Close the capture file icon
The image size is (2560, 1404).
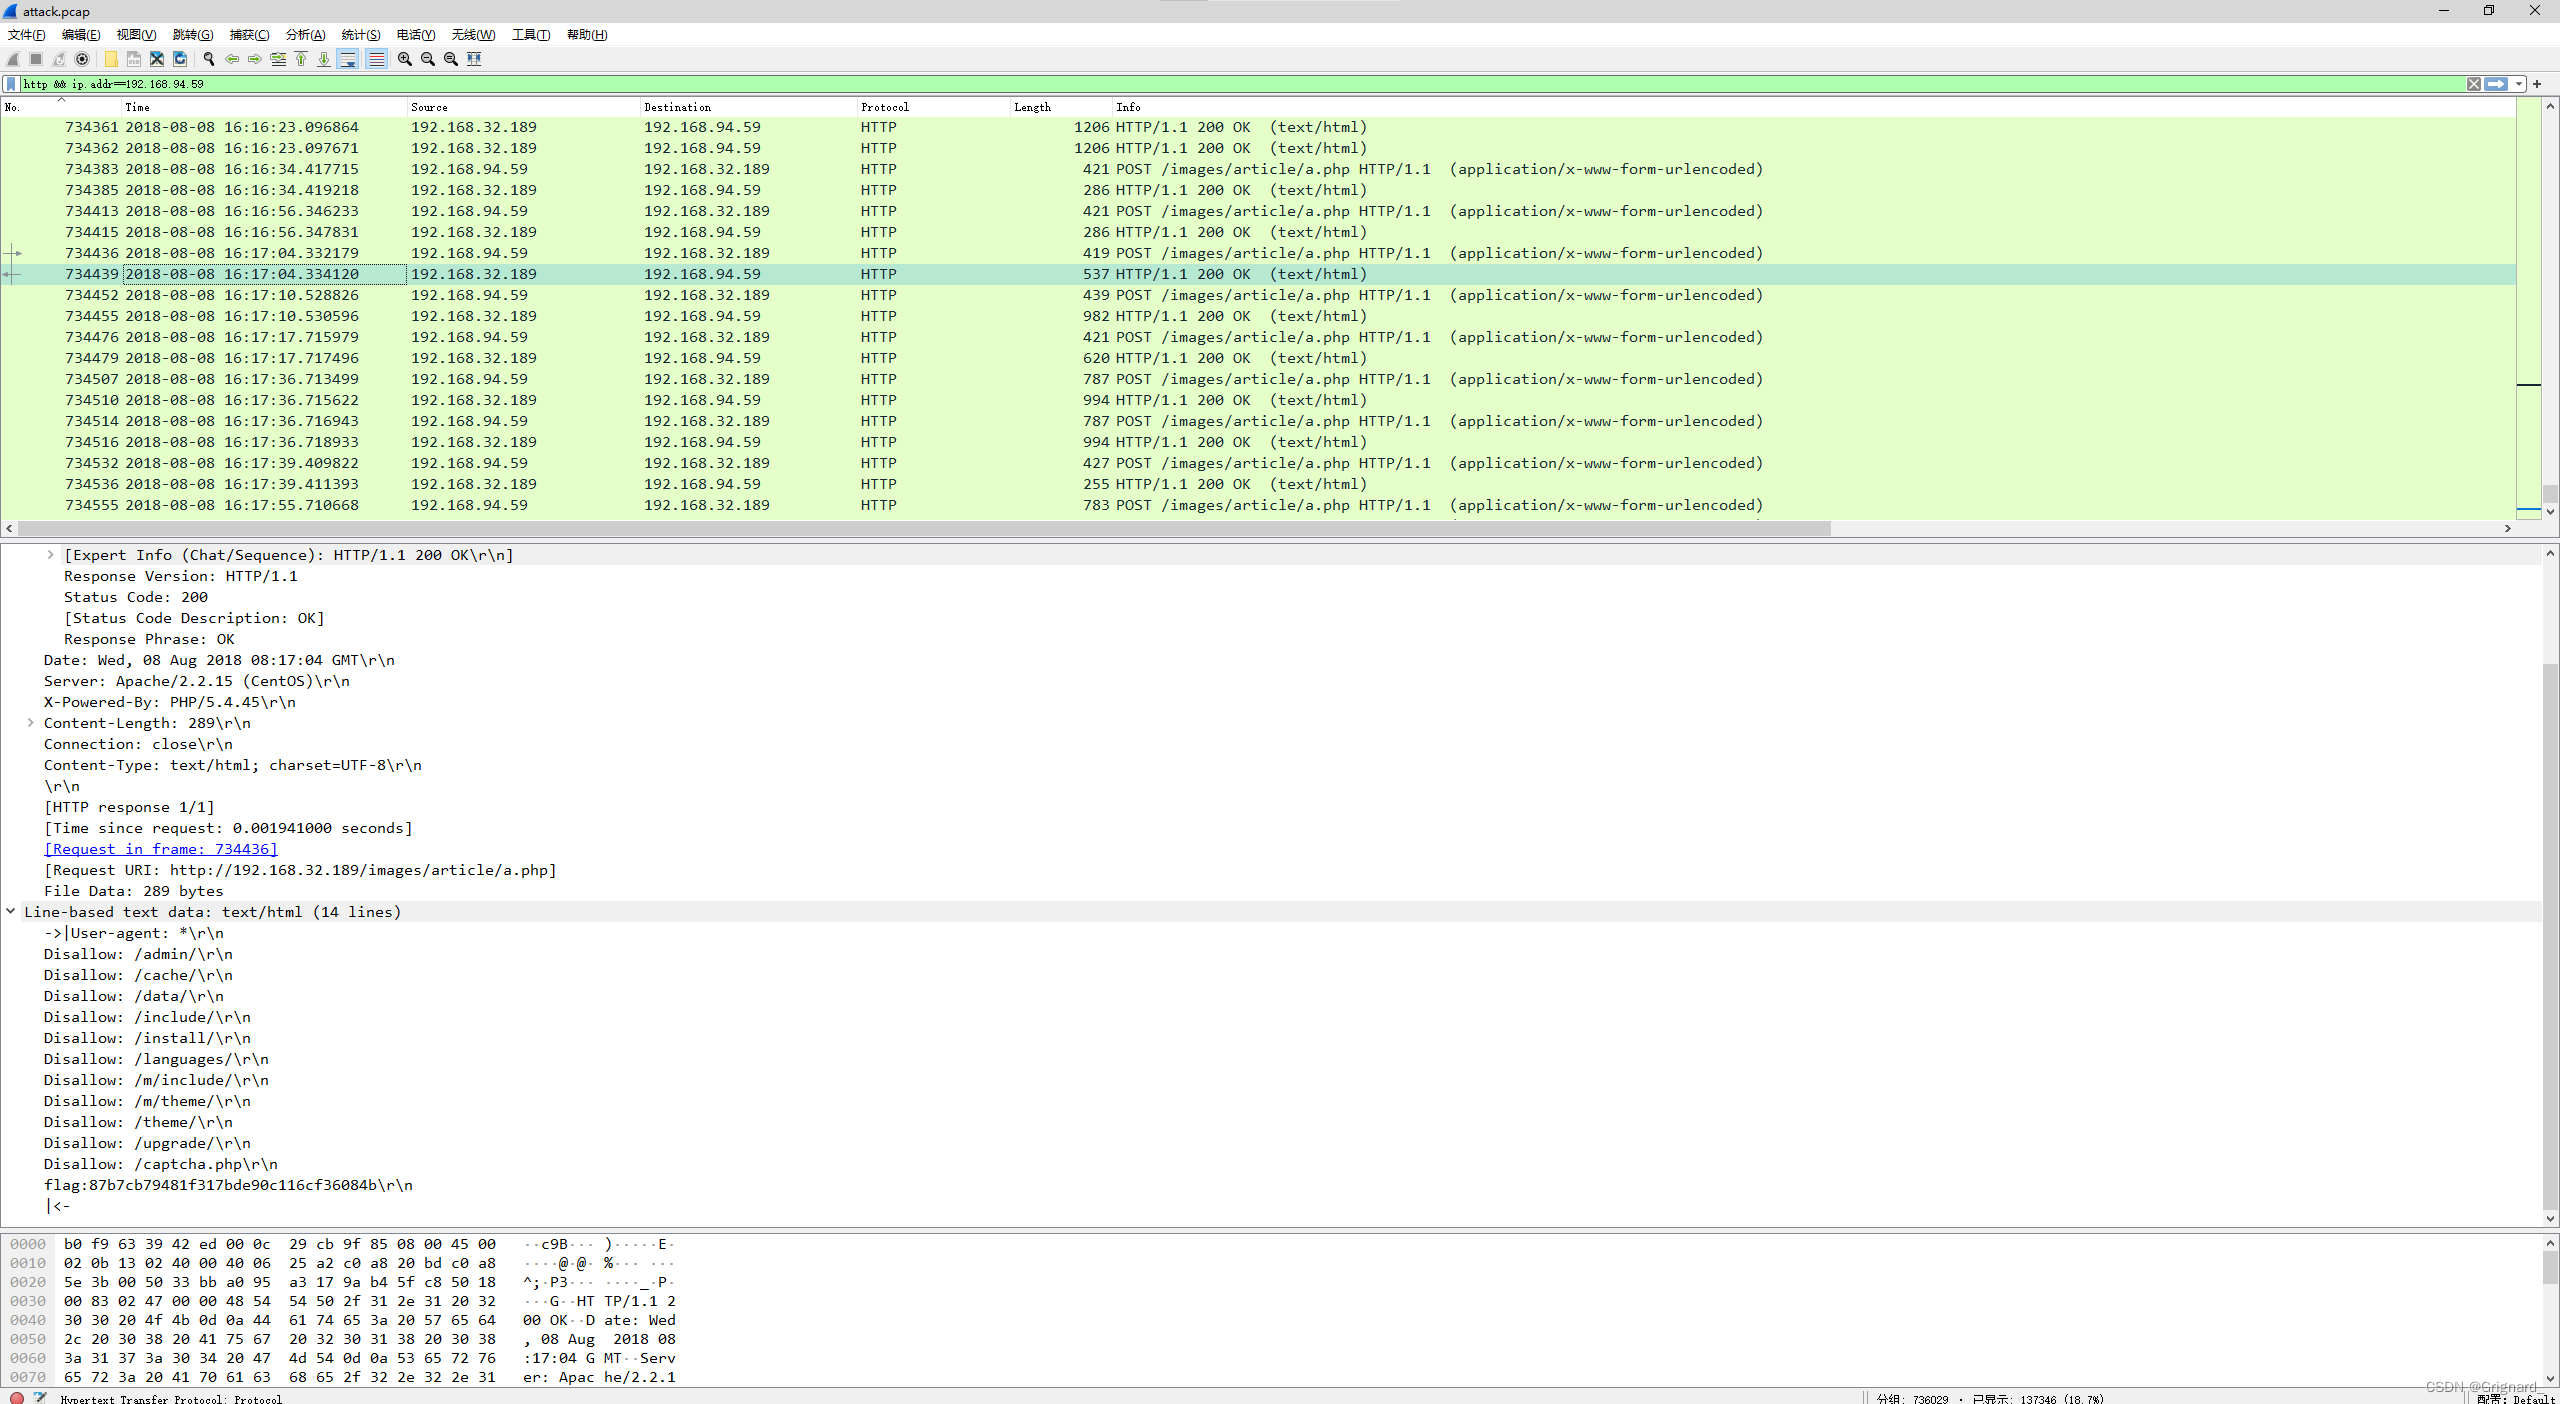click(157, 59)
